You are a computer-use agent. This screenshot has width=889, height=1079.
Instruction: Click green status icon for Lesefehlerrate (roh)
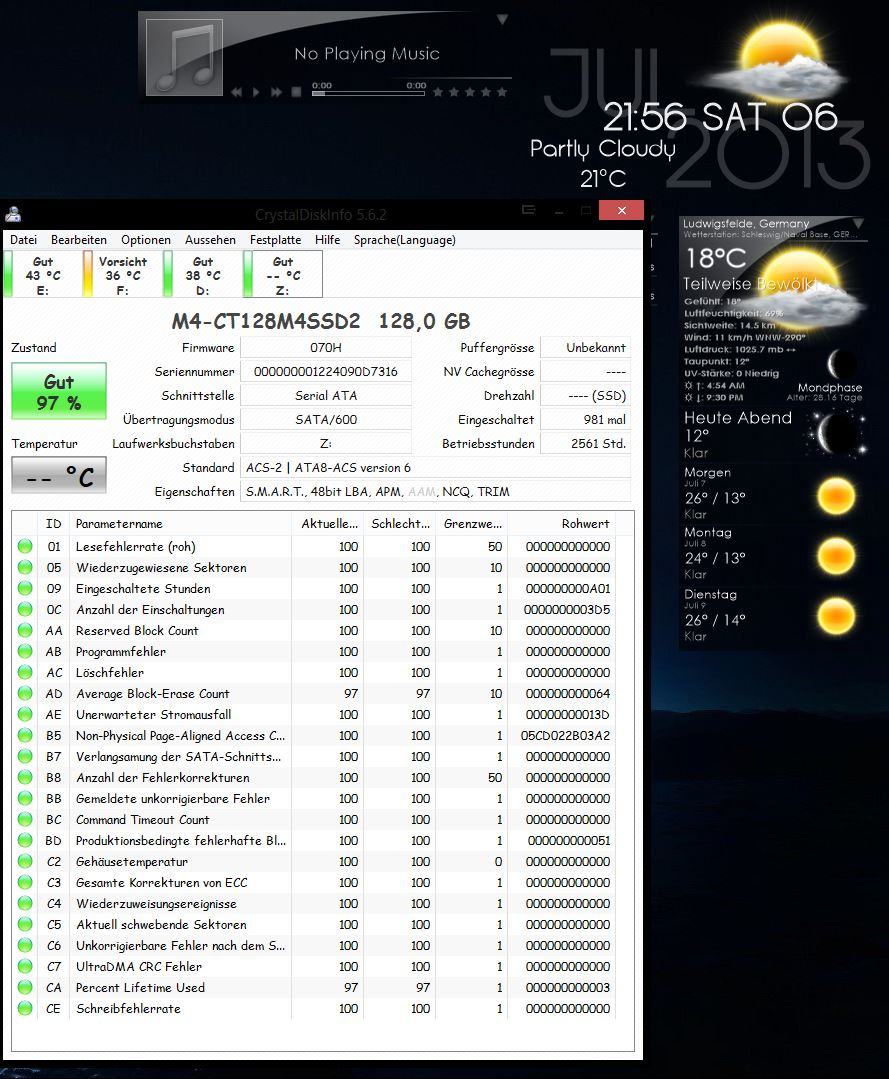coord(25,546)
